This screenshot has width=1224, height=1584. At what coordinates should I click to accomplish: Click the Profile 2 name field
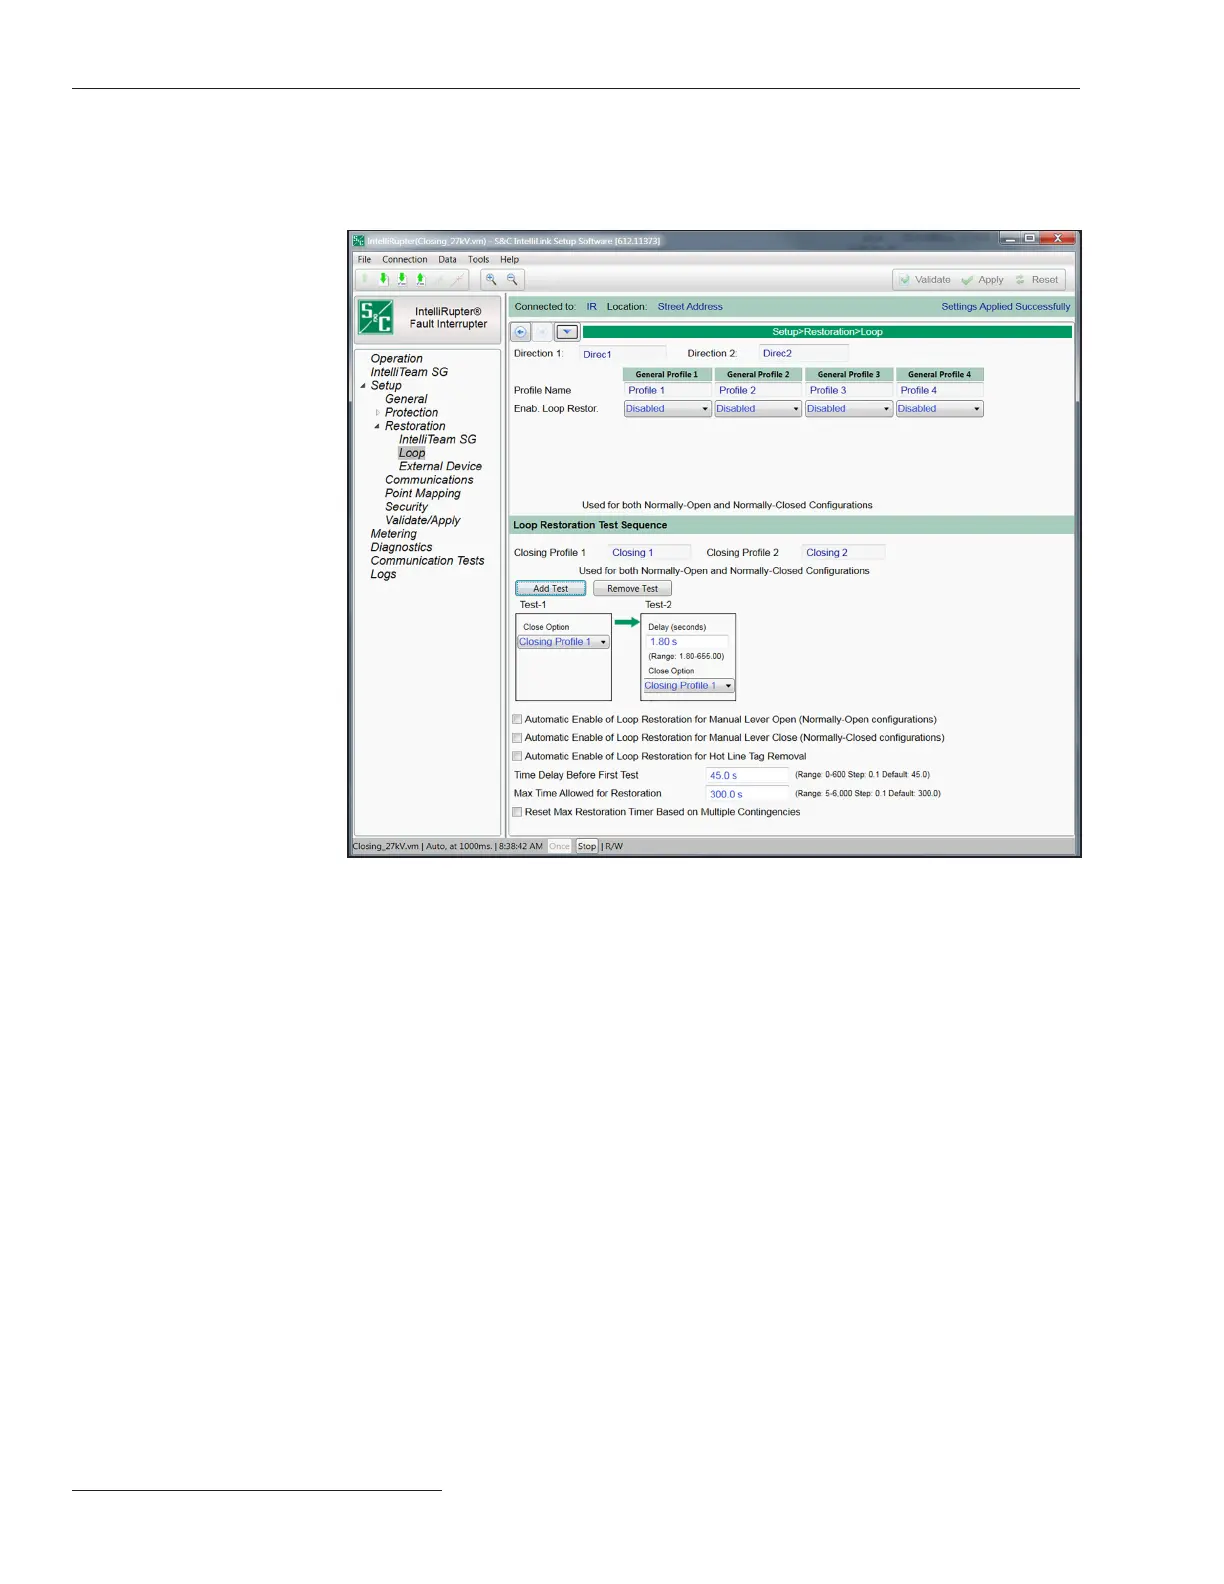(x=758, y=391)
